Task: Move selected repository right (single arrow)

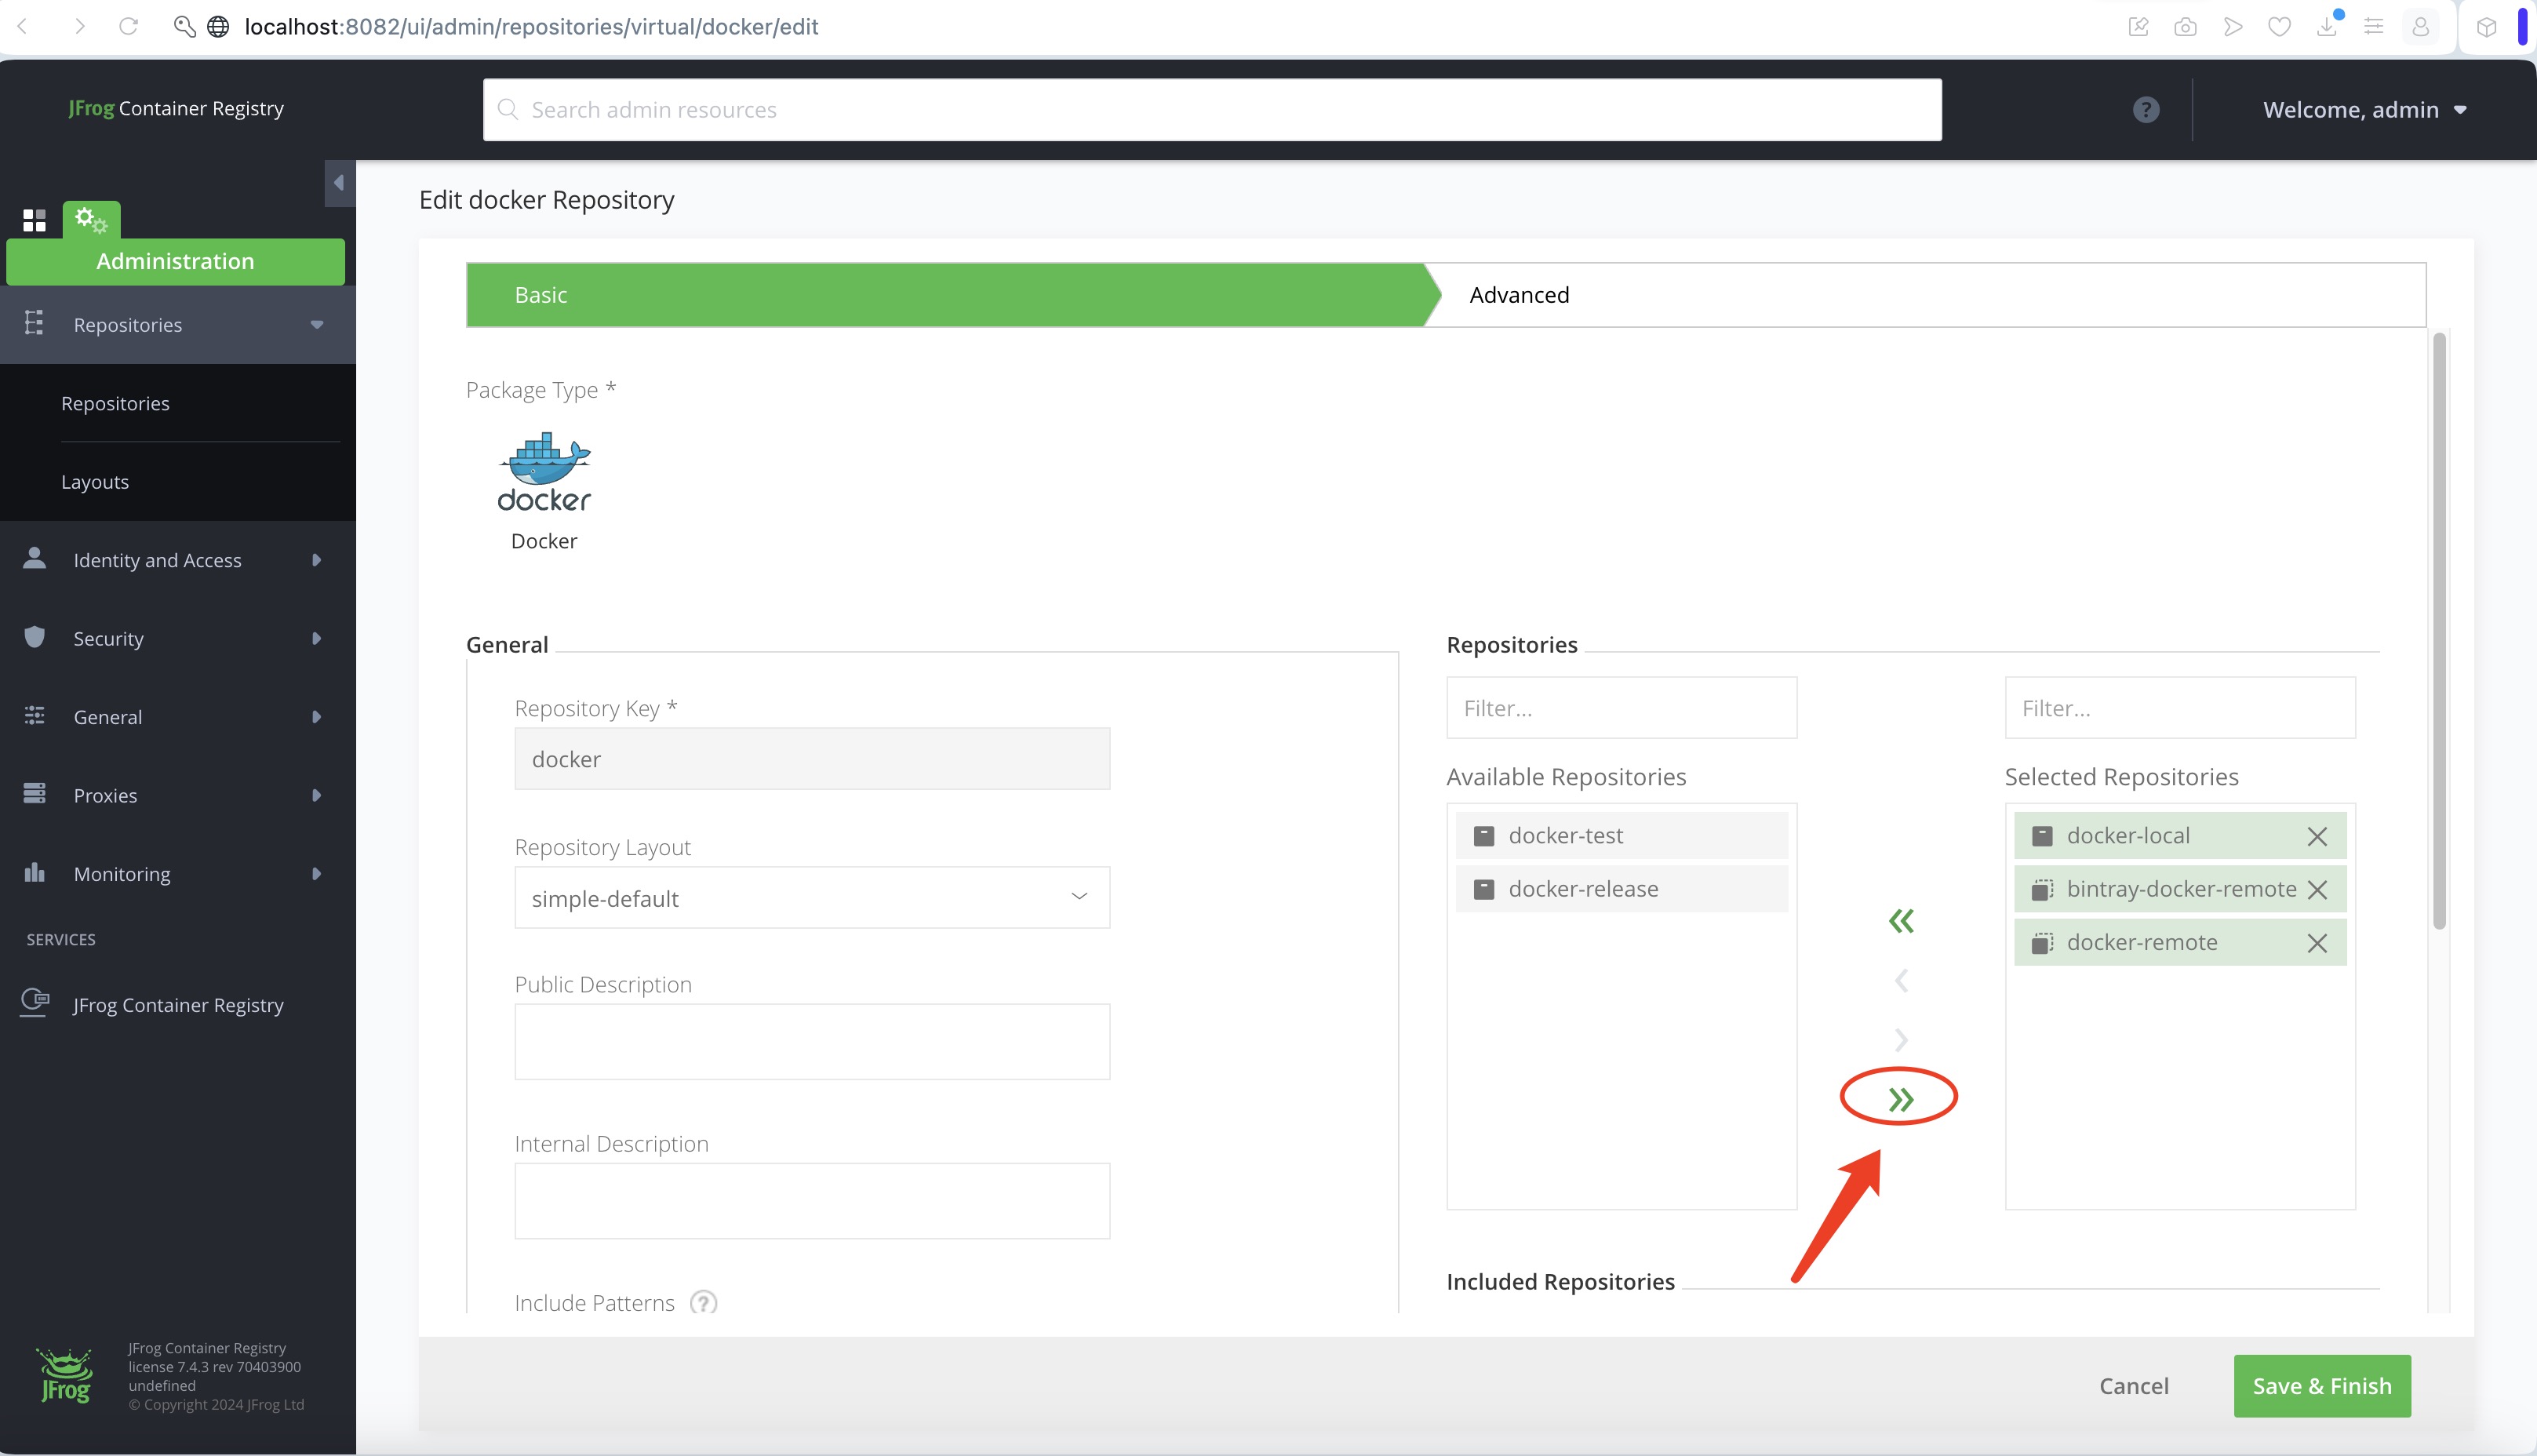Action: click(x=1901, y=1040)
